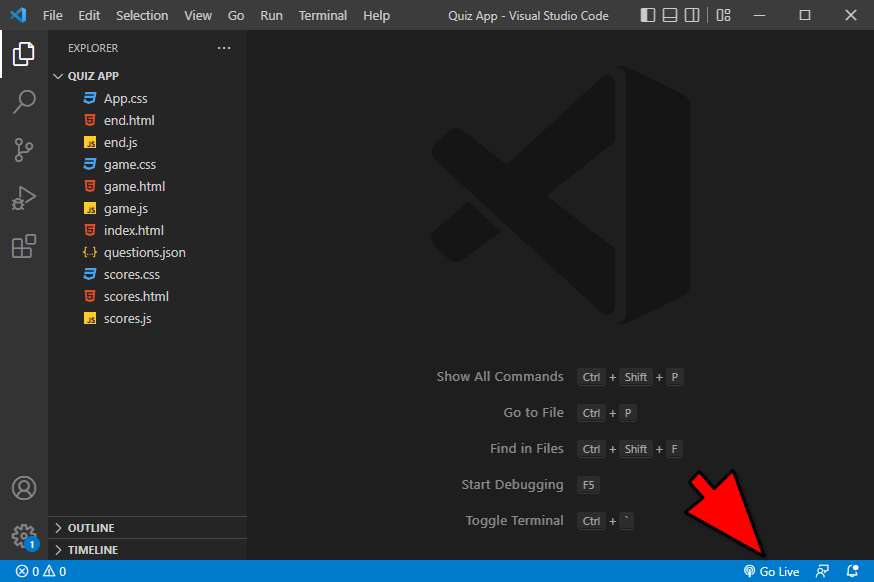Open the Go menu
The width and height of the screenshot is (874, 582).
coord(236,16)
